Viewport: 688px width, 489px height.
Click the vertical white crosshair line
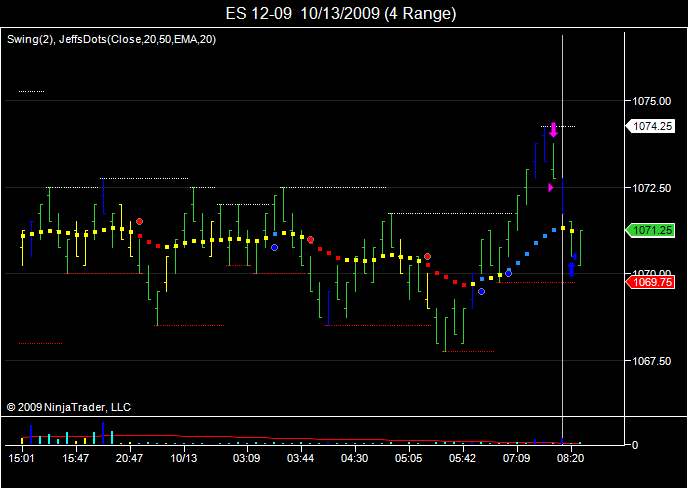pyautogui.click(x=563, y=239)
